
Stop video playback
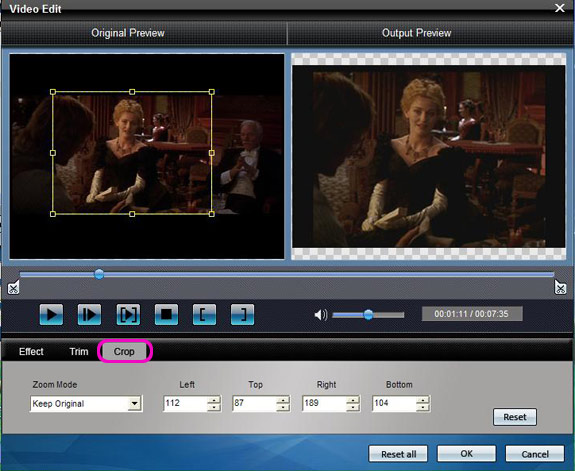[x=166, y=314]
